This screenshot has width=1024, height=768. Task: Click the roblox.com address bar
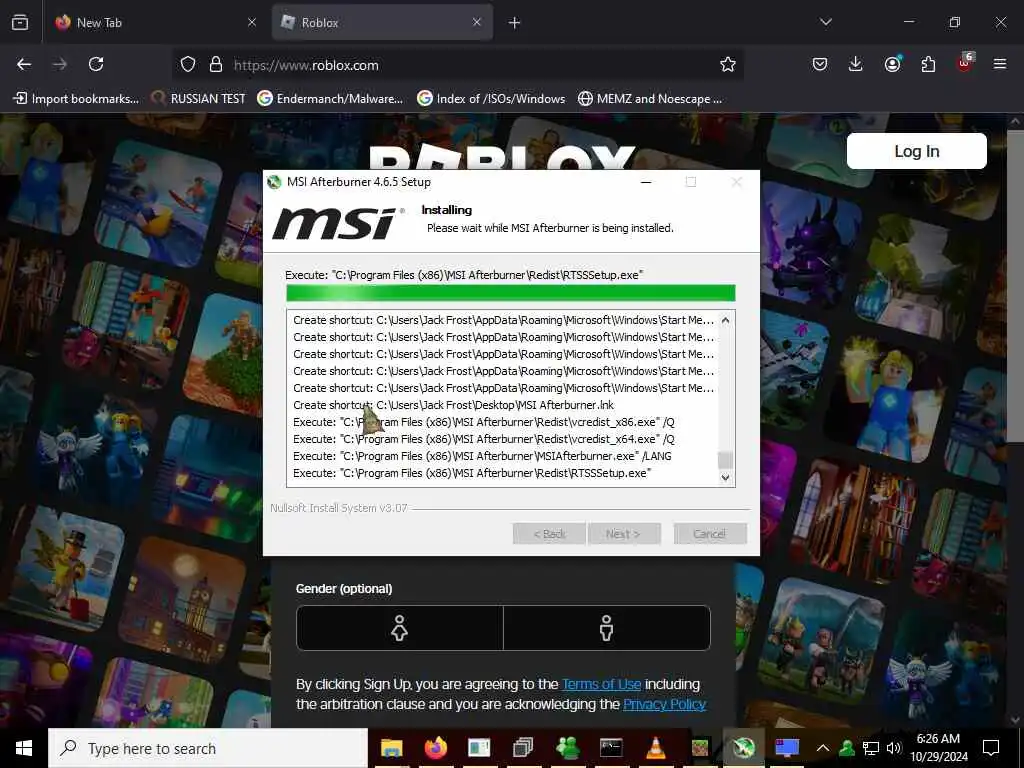point(457,65)
